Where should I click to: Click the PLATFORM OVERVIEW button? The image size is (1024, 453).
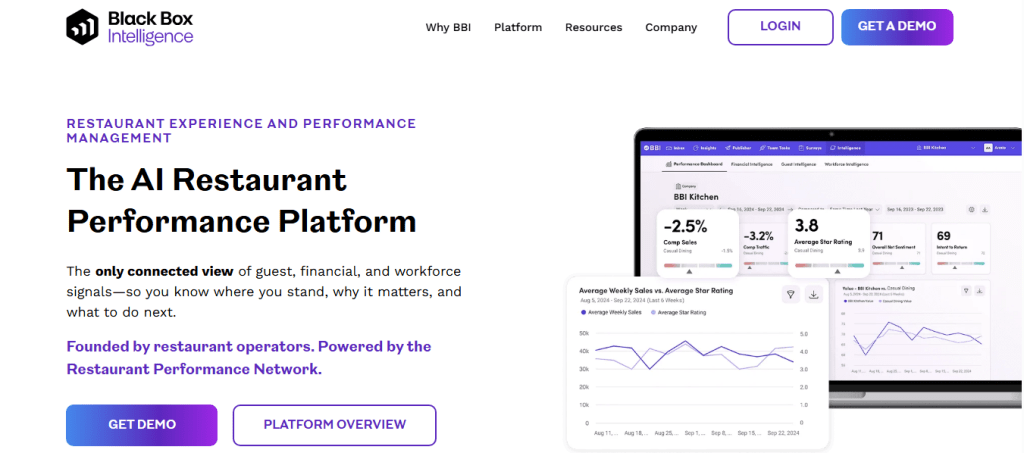click(334, 424)
